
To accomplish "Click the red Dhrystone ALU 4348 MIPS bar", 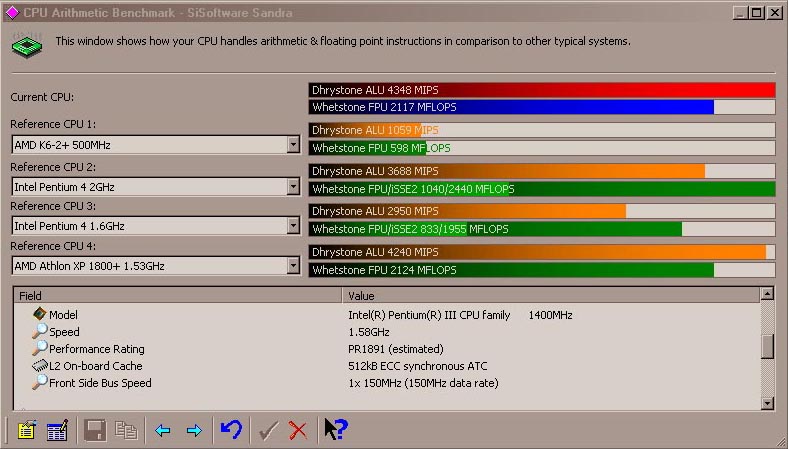I will tap(542, 90).
